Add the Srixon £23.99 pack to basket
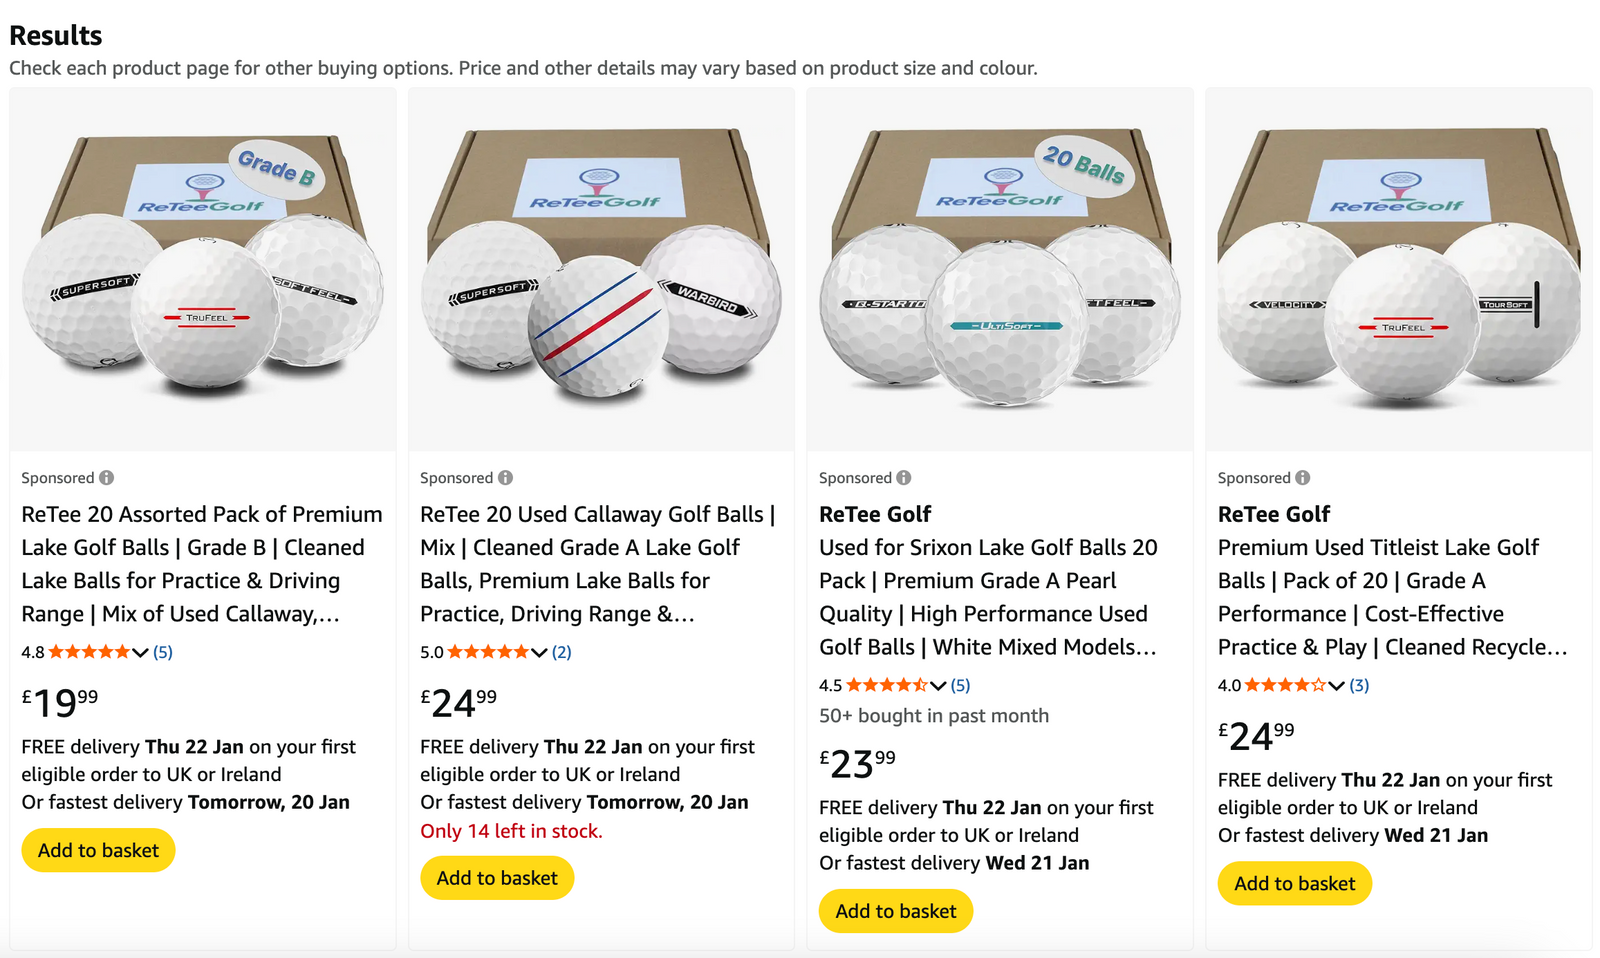The width and height of the screenshot is (1600, 958). (896, 911)
